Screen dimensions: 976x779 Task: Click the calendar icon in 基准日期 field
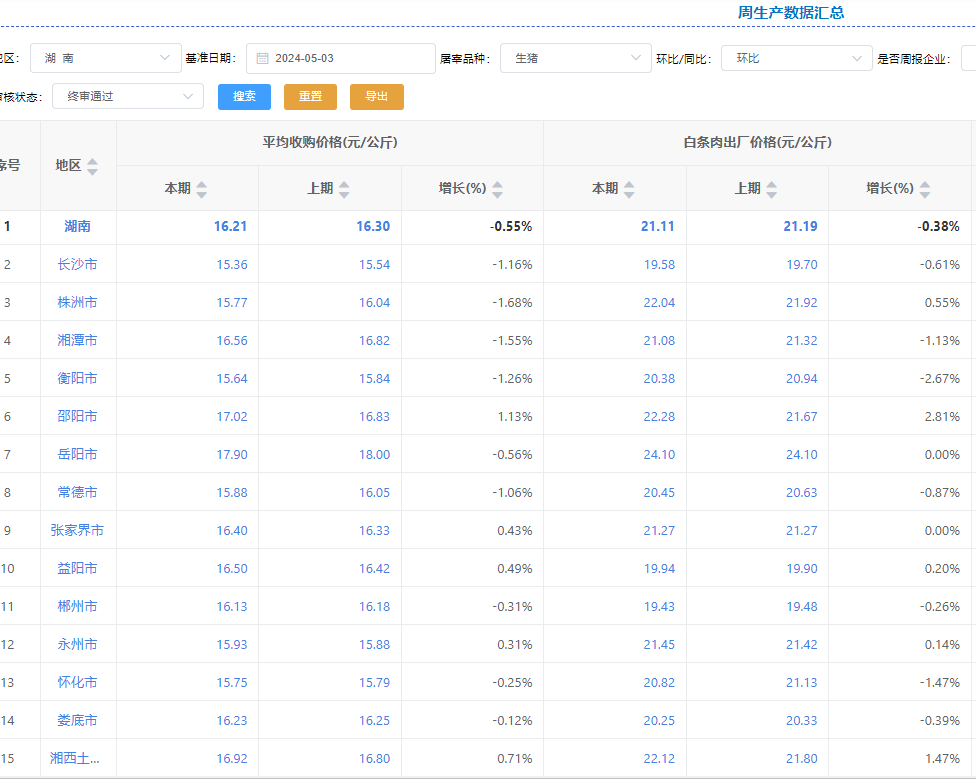pyautogui.click(x=262, y=58)
